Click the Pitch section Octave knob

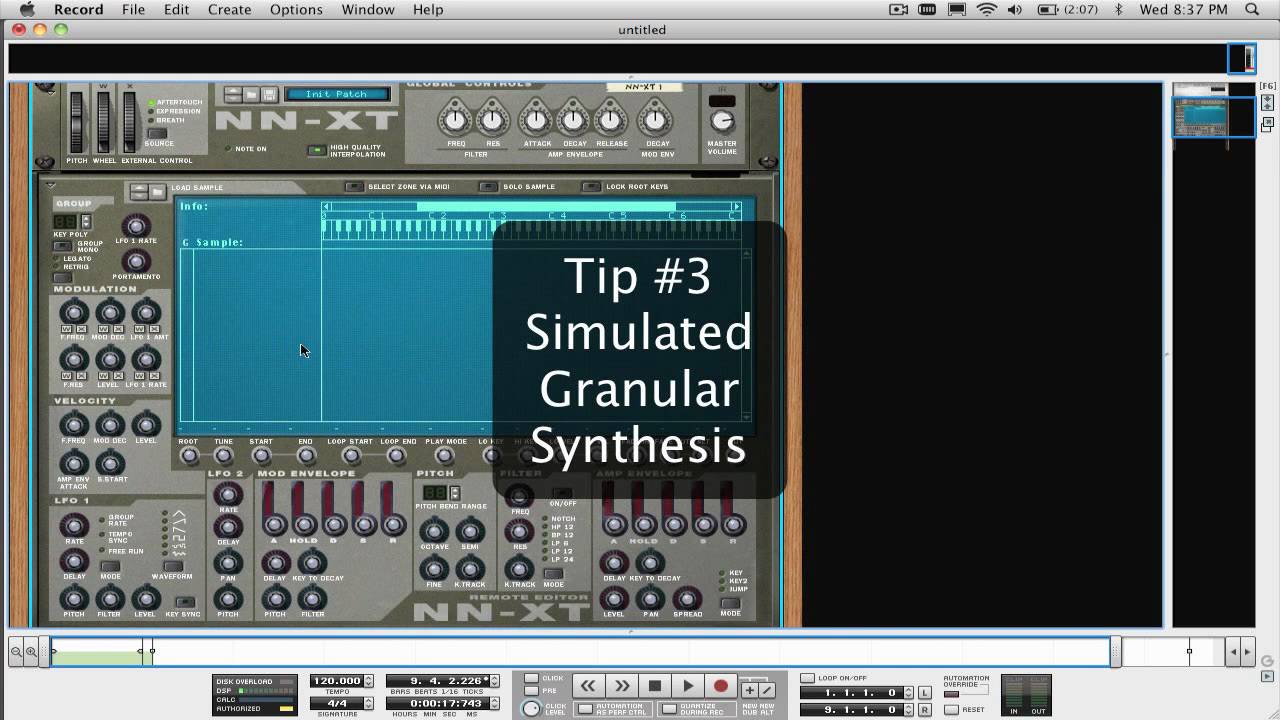[x=433, y=530]
